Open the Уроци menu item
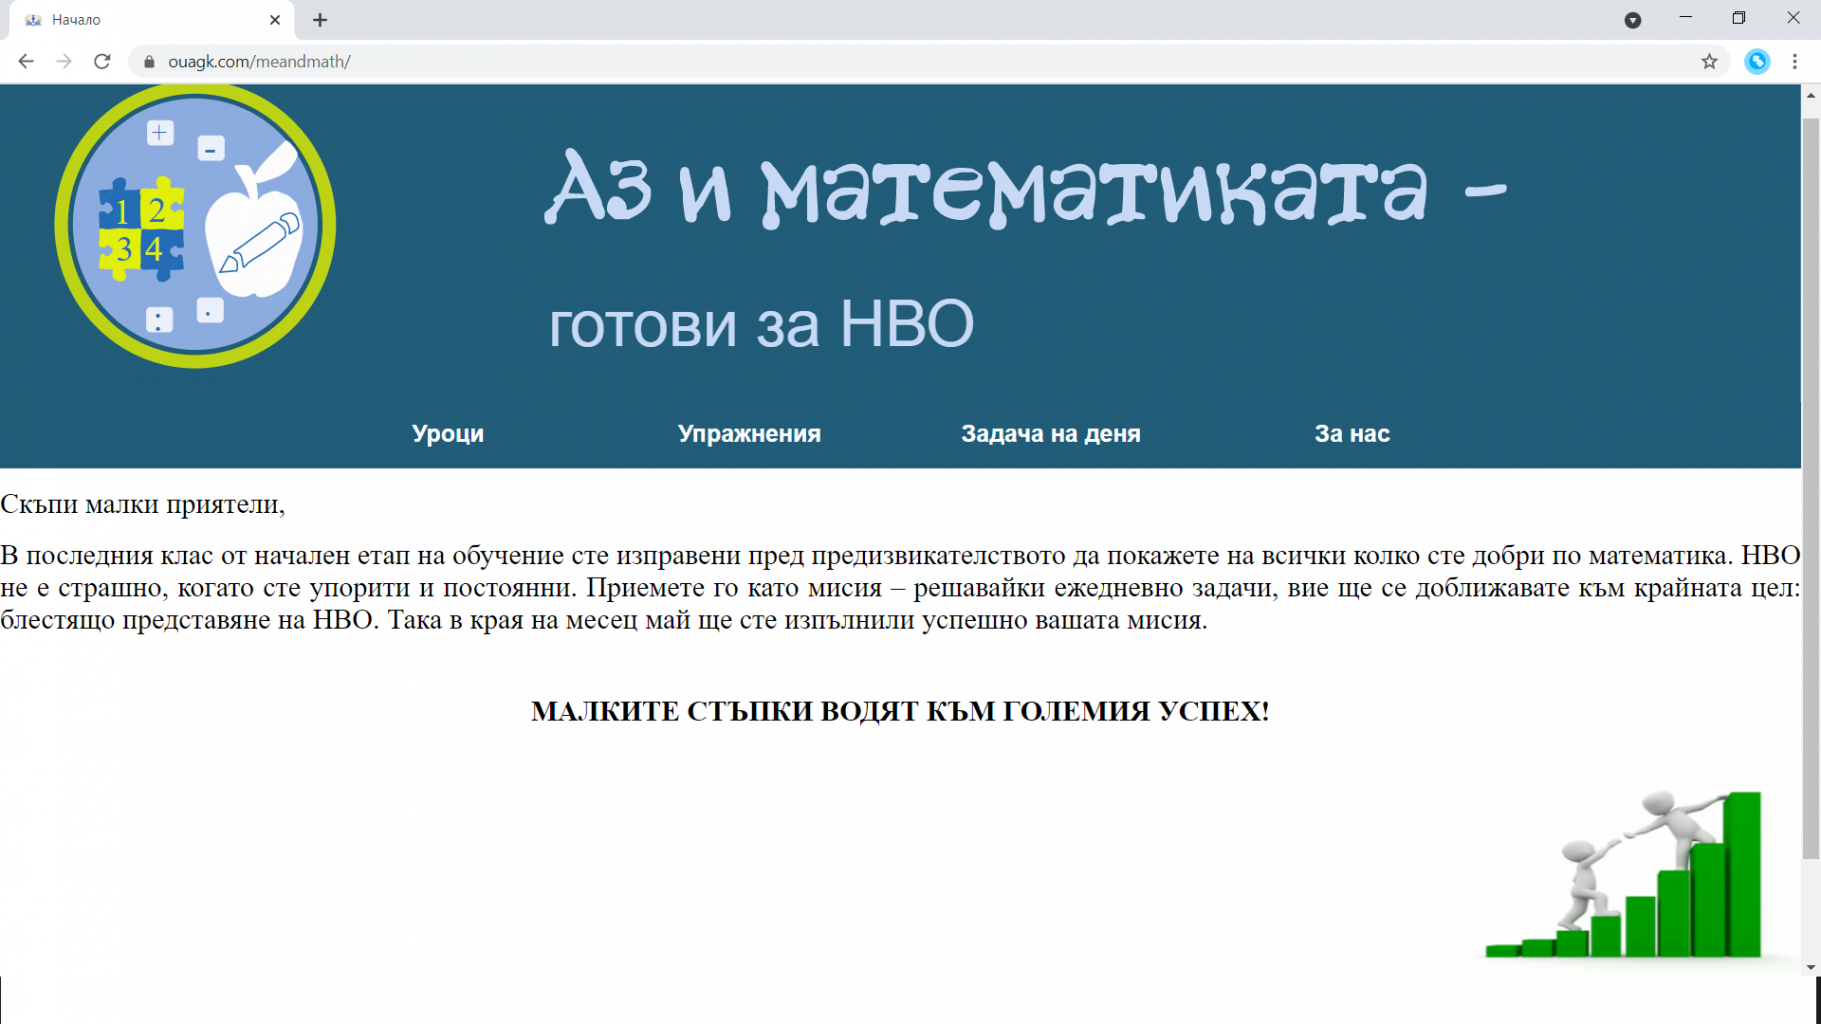Viewport: 1821px width, 1024px height. tap(448, 433)
